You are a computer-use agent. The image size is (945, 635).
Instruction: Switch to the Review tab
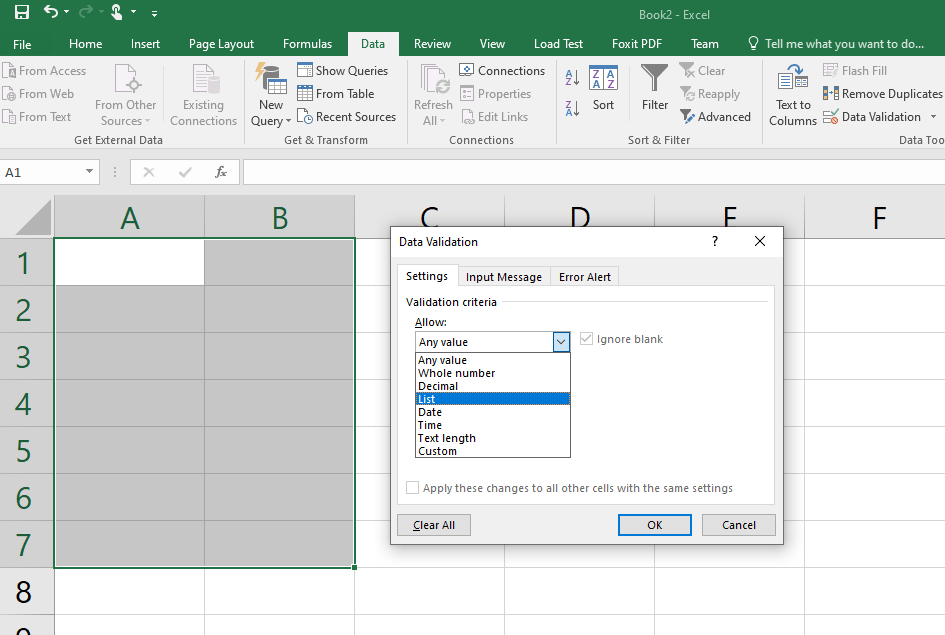click(432, 44)
